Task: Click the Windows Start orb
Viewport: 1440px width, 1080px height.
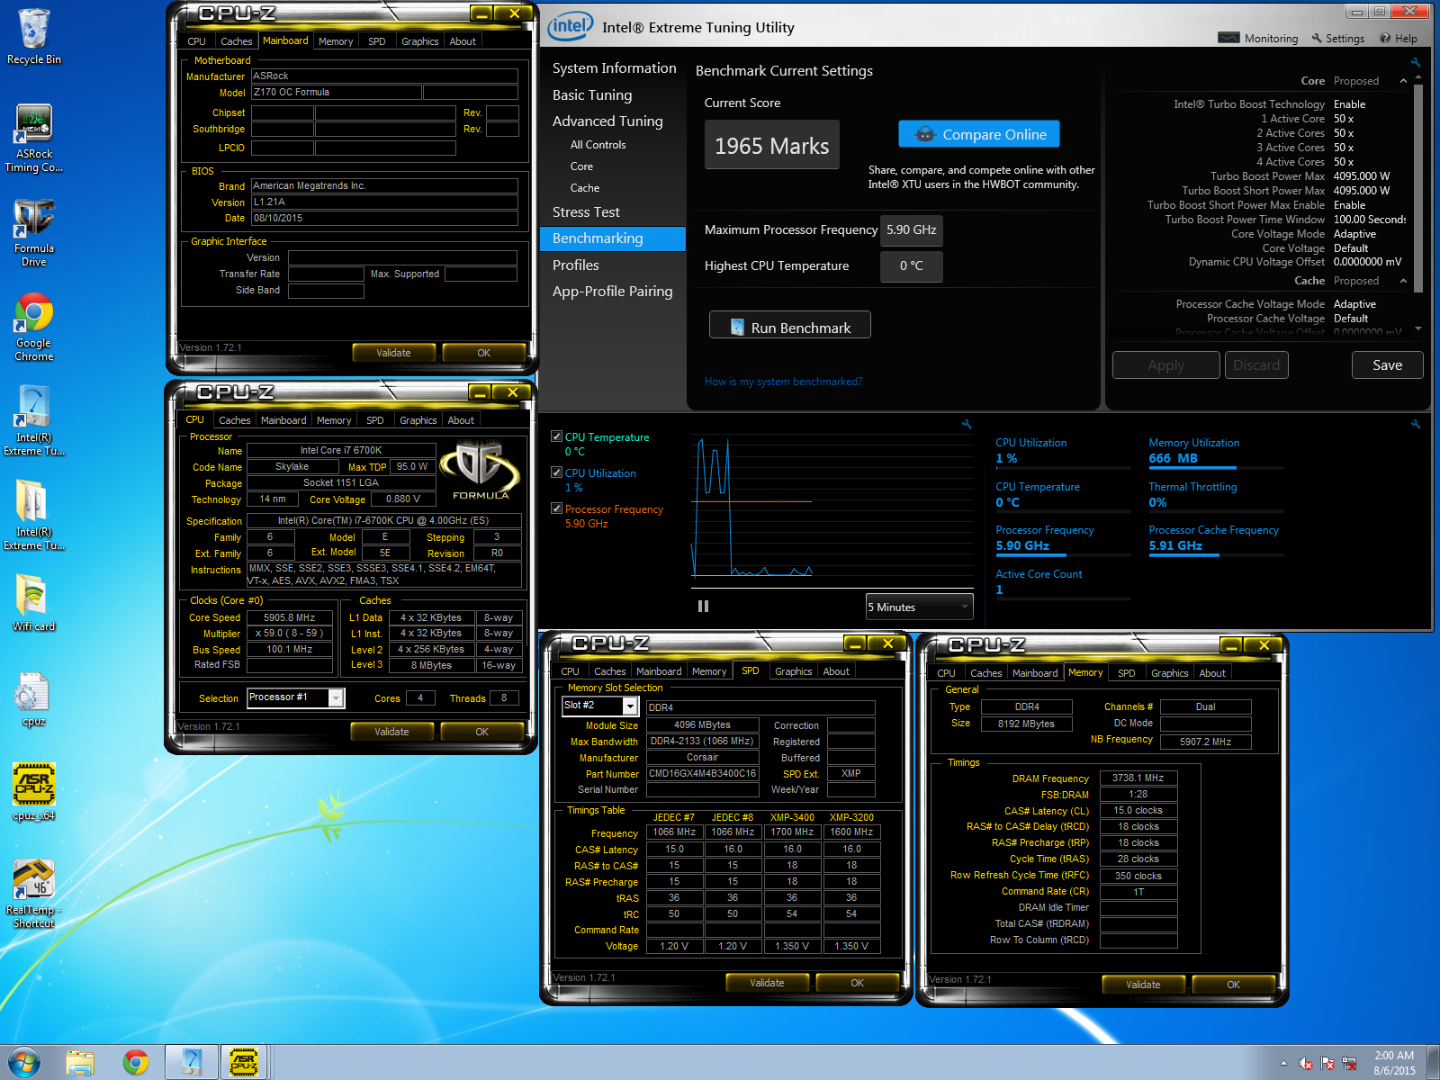Action: [24, 1062]
